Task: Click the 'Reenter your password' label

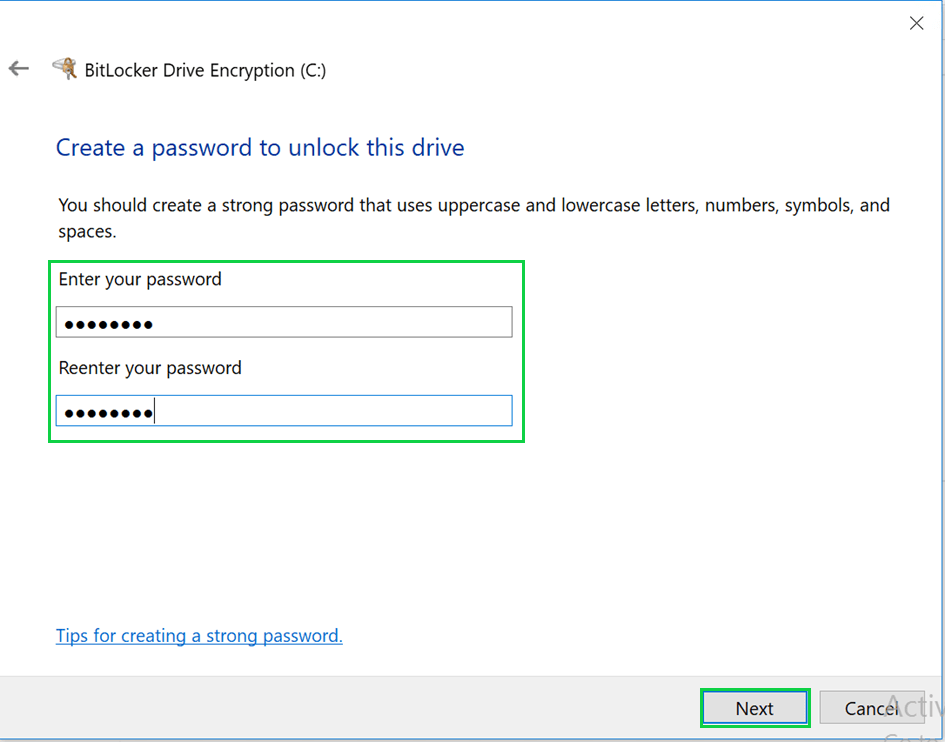Action: click(150, 368)
